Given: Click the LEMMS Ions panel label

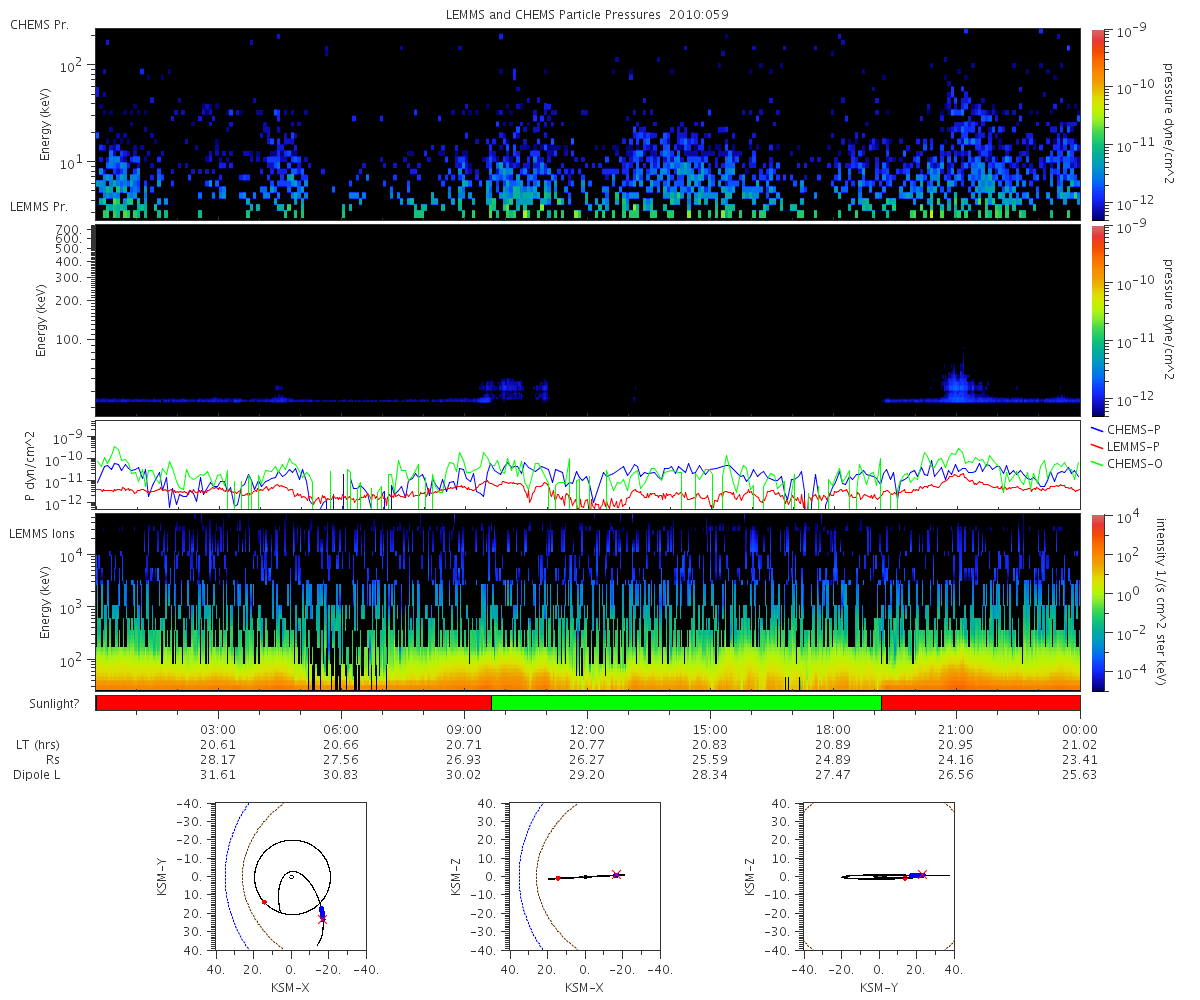Looking at the screenshot, I should tap(42, 534).
